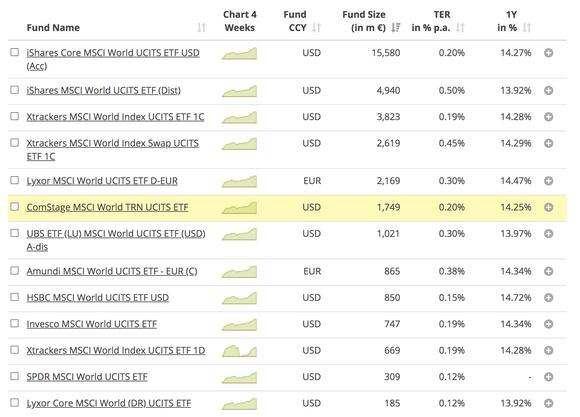Check HSBC MSCI World checkbox
580x417 pixels.
coord(14,297)
